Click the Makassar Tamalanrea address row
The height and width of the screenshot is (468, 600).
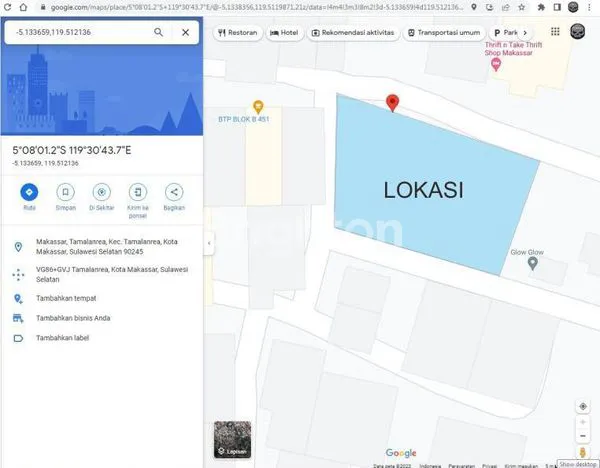pyautogui.click(x=102, y=247)
